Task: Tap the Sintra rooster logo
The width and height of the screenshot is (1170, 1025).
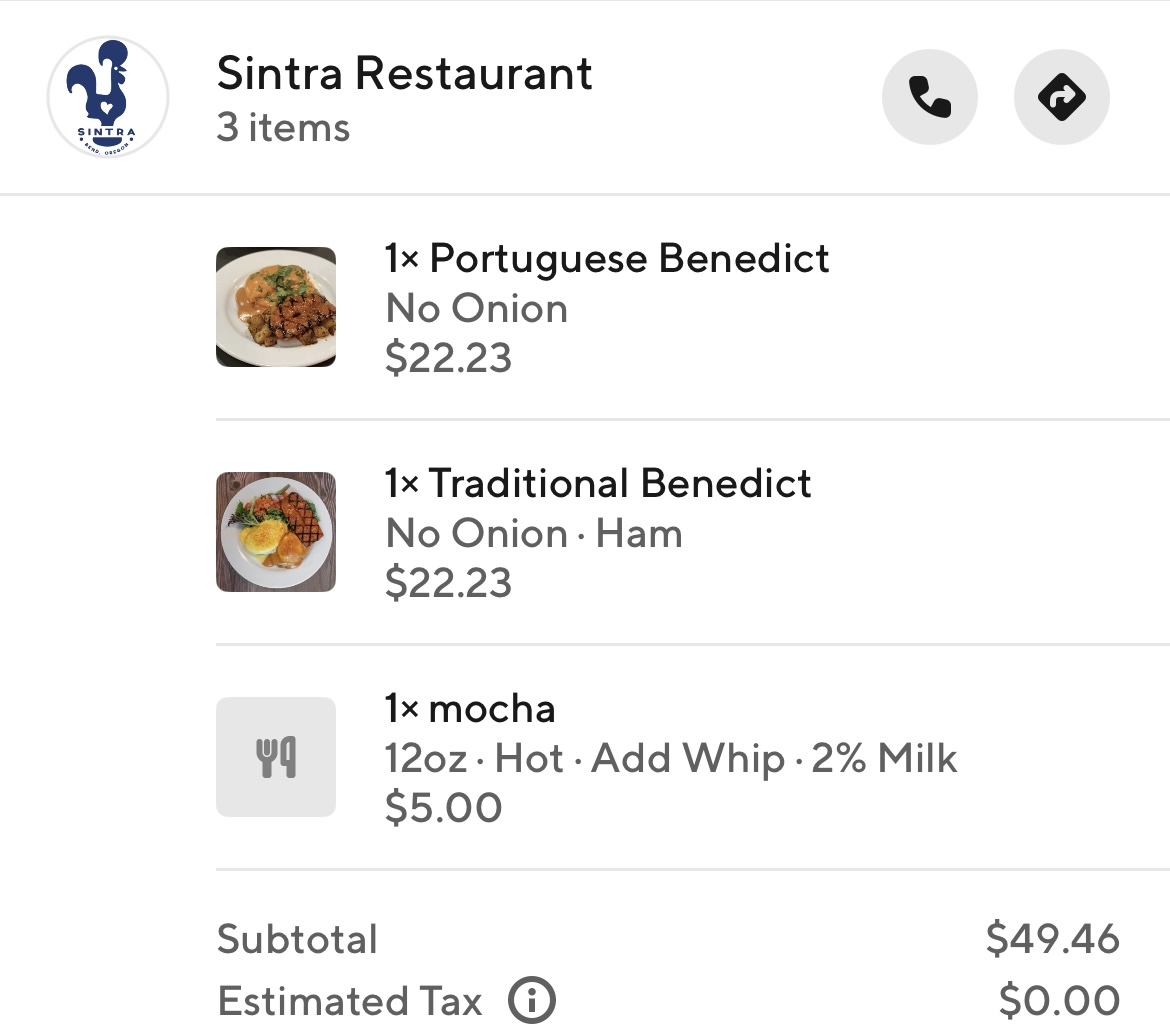Action: tap(107, 98)
